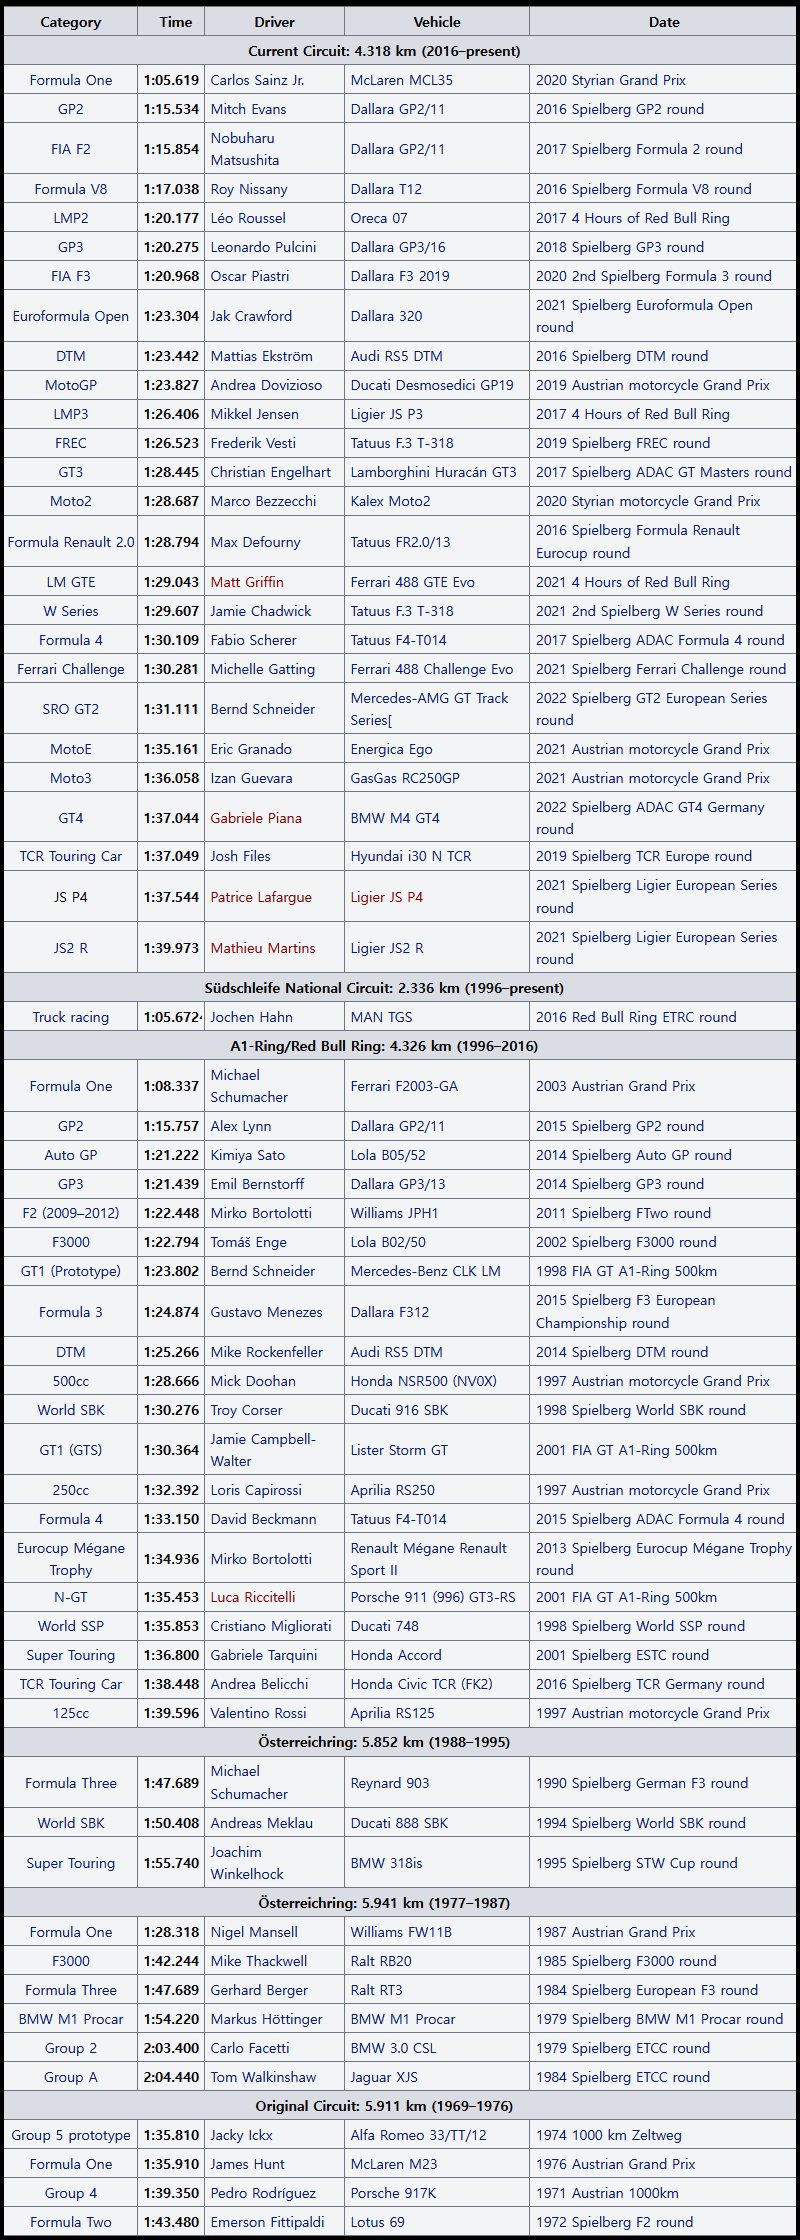Open the McLaren M23 link

pos(394,2164)
